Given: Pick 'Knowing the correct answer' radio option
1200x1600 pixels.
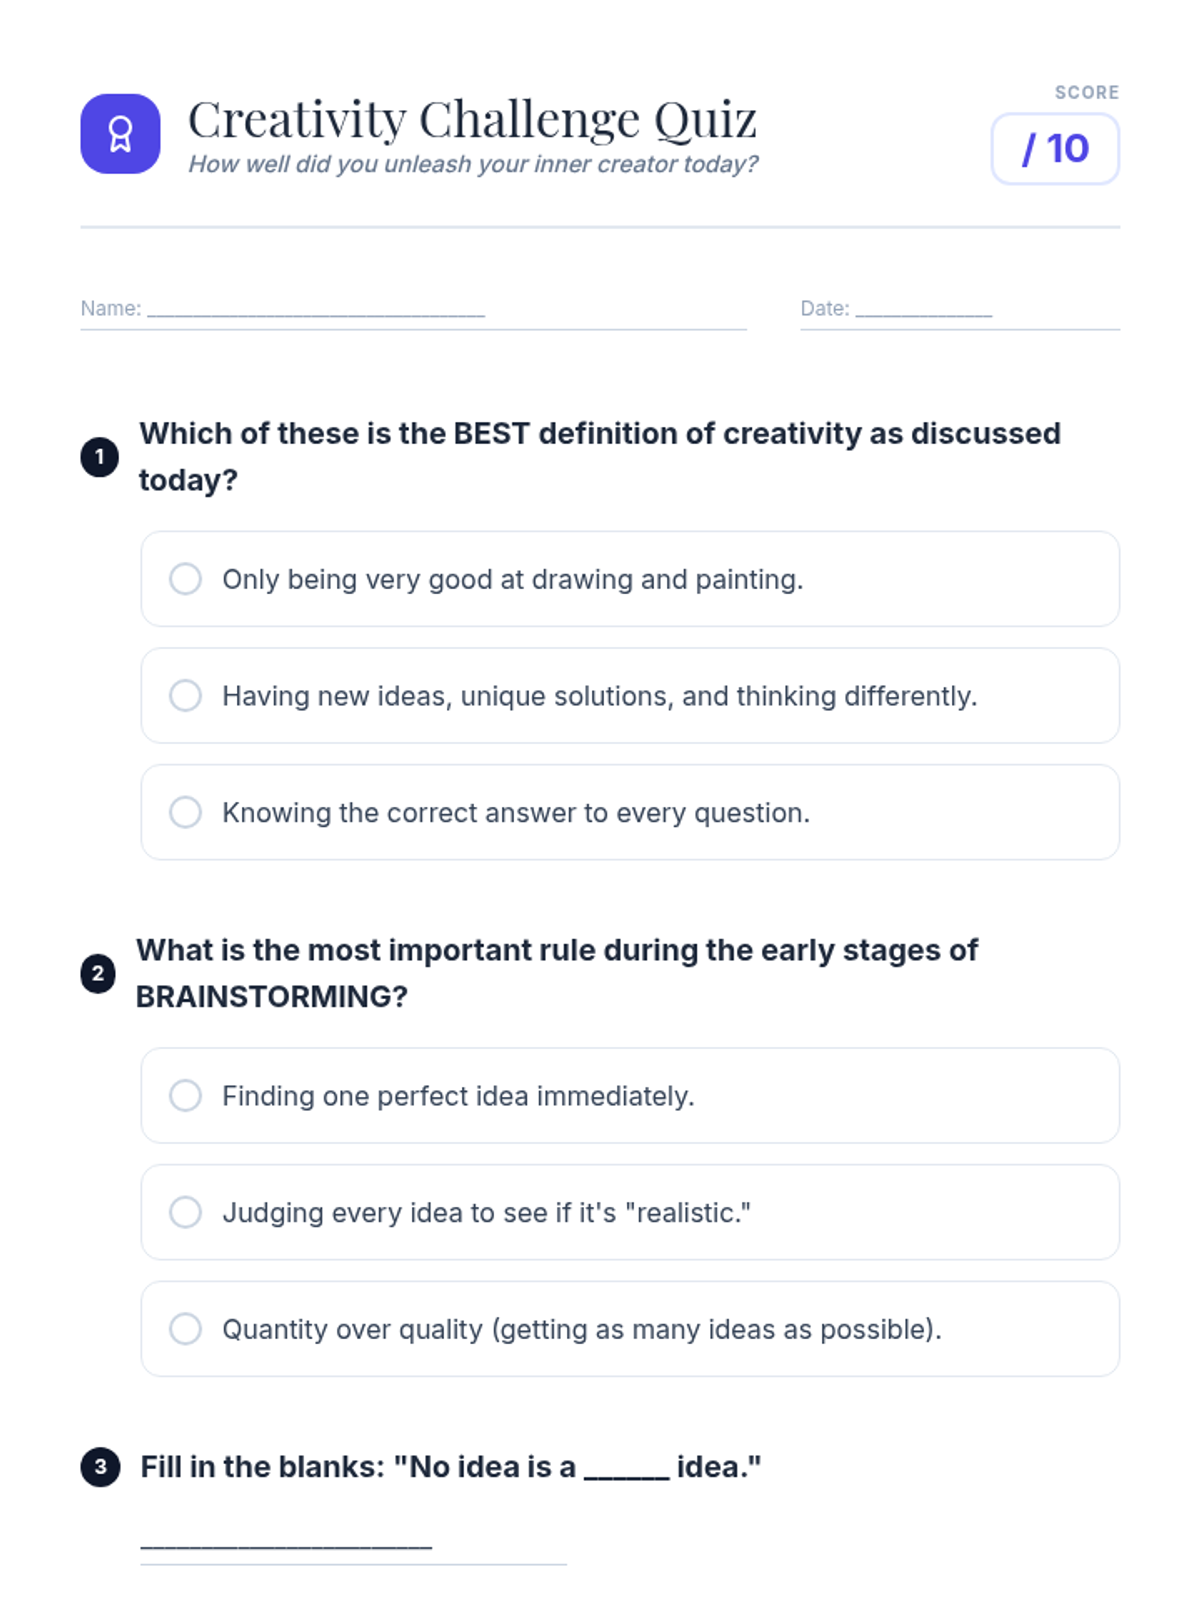Looking at the screenshot, I should click(185, 812).
